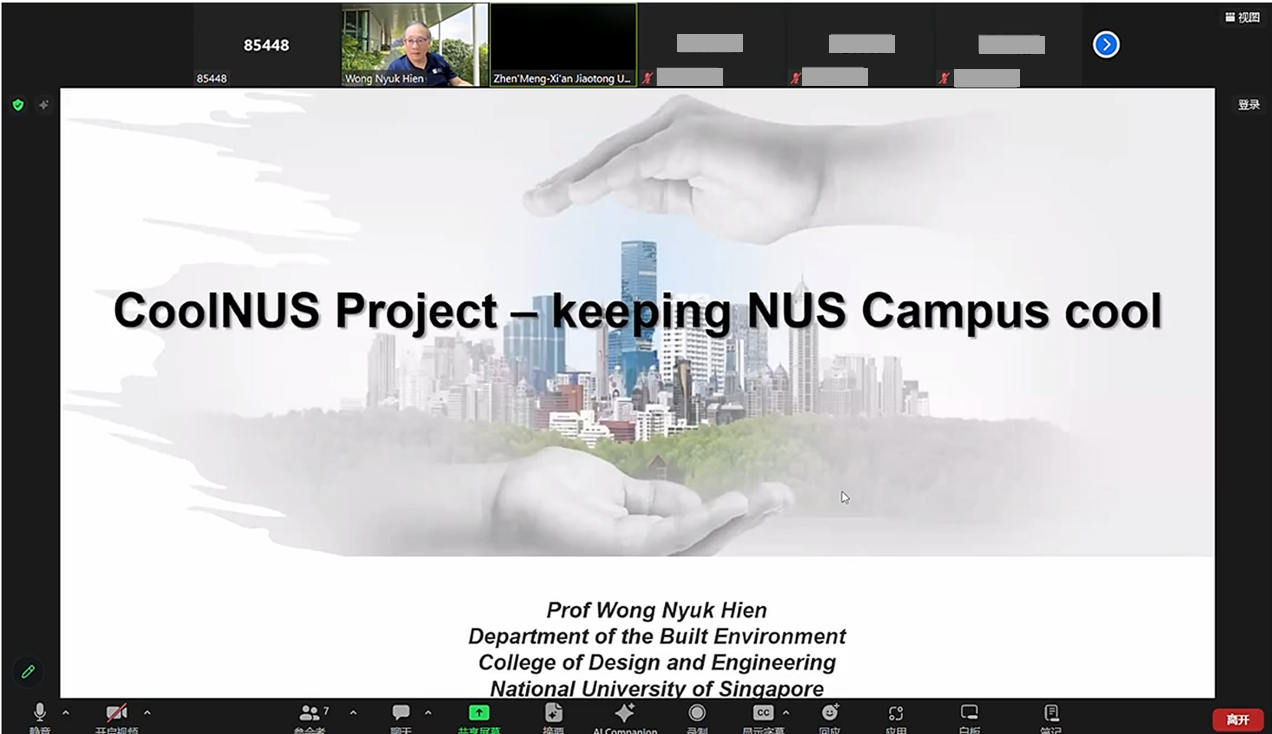This screenshot has height=734, width=1272.
Task: Click the green Share Screen button
Action: tap(479, 715)
